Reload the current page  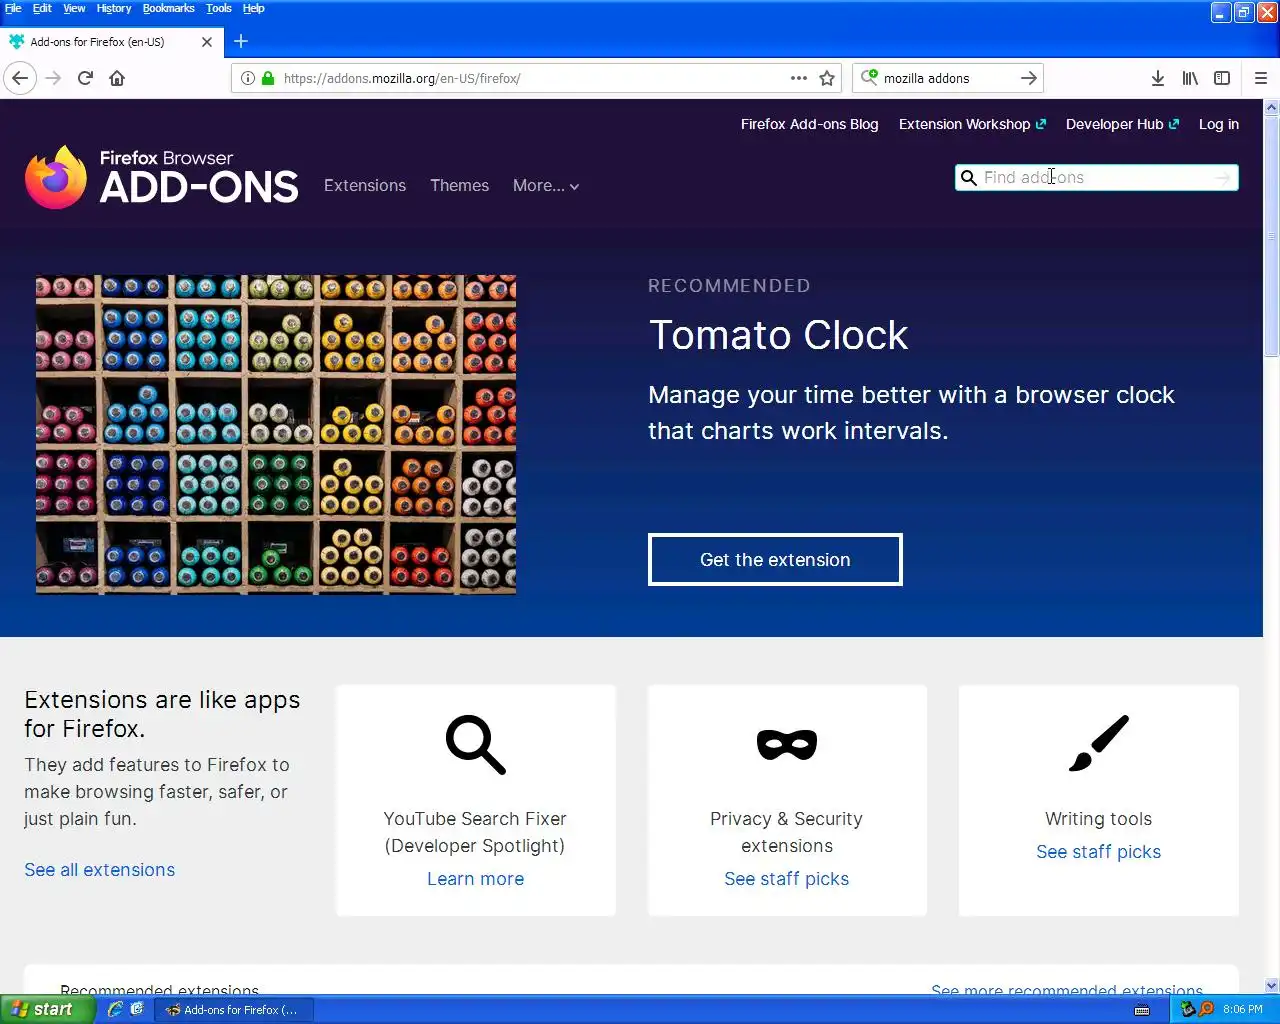86,78
